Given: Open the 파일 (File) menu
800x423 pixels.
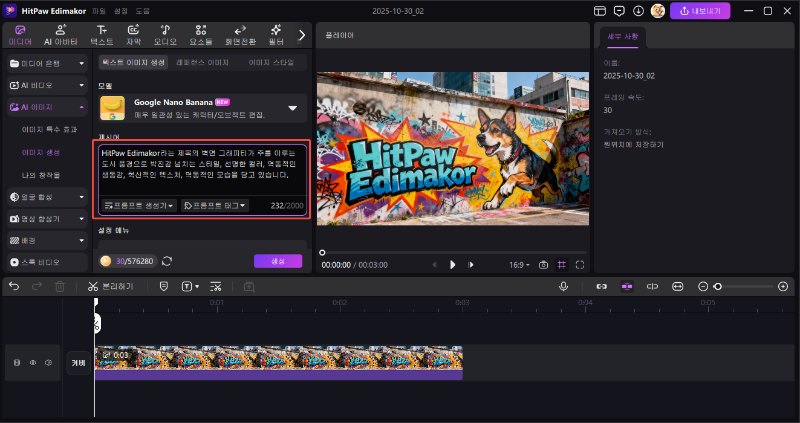Looking at the screenshot, I should [98, 11].
